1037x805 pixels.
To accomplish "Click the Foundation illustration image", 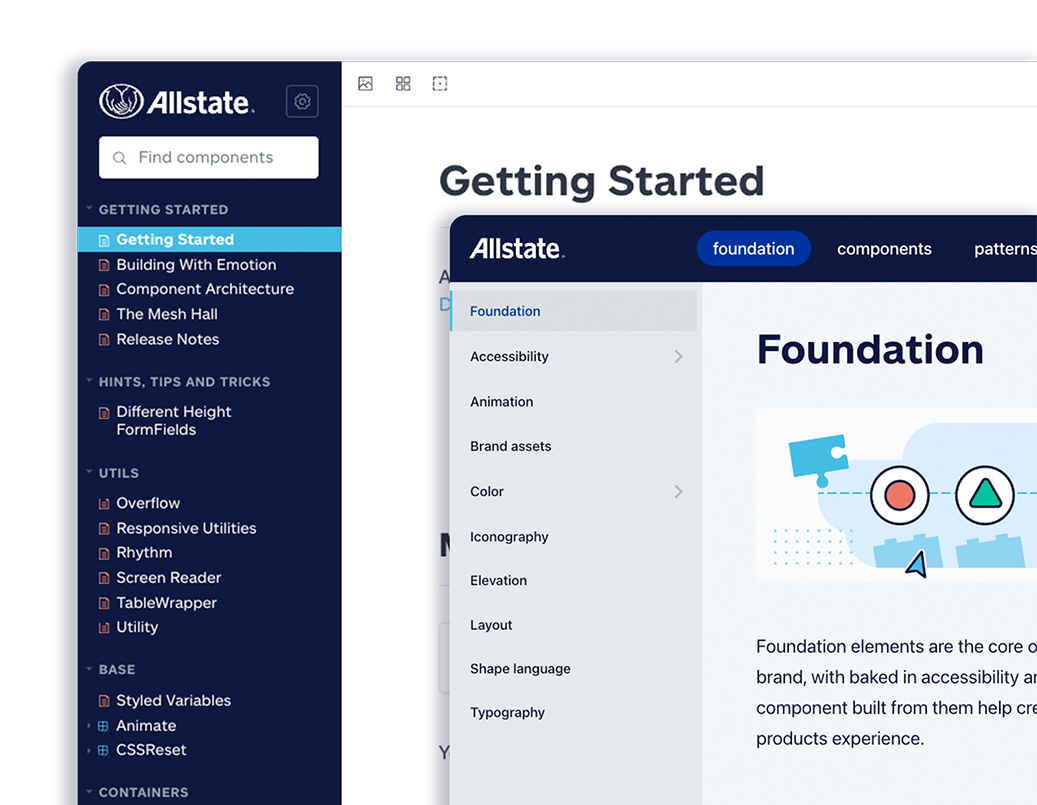I will pos(896,495).
